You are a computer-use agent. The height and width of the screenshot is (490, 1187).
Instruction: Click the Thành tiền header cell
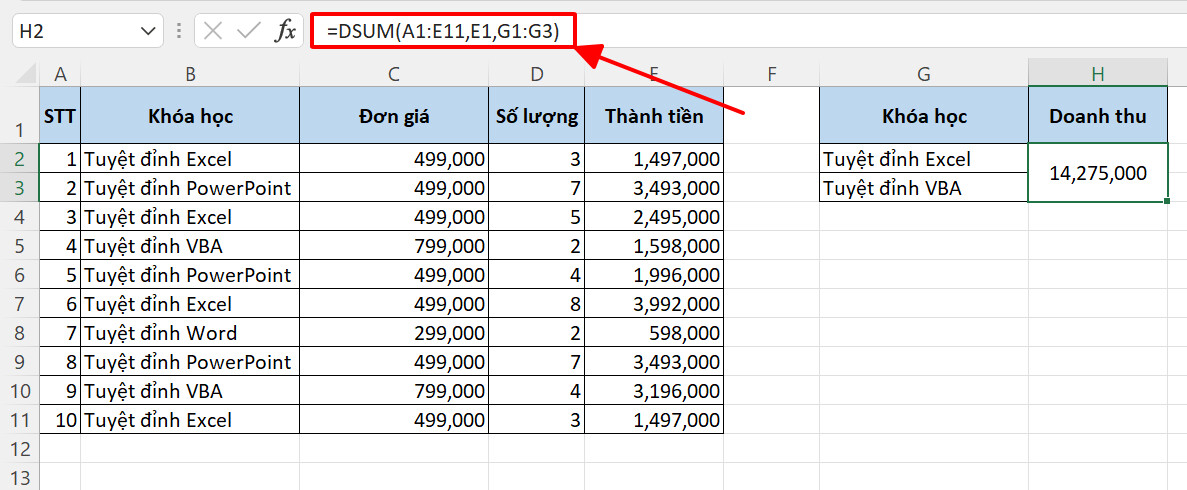tap(654, 115)
